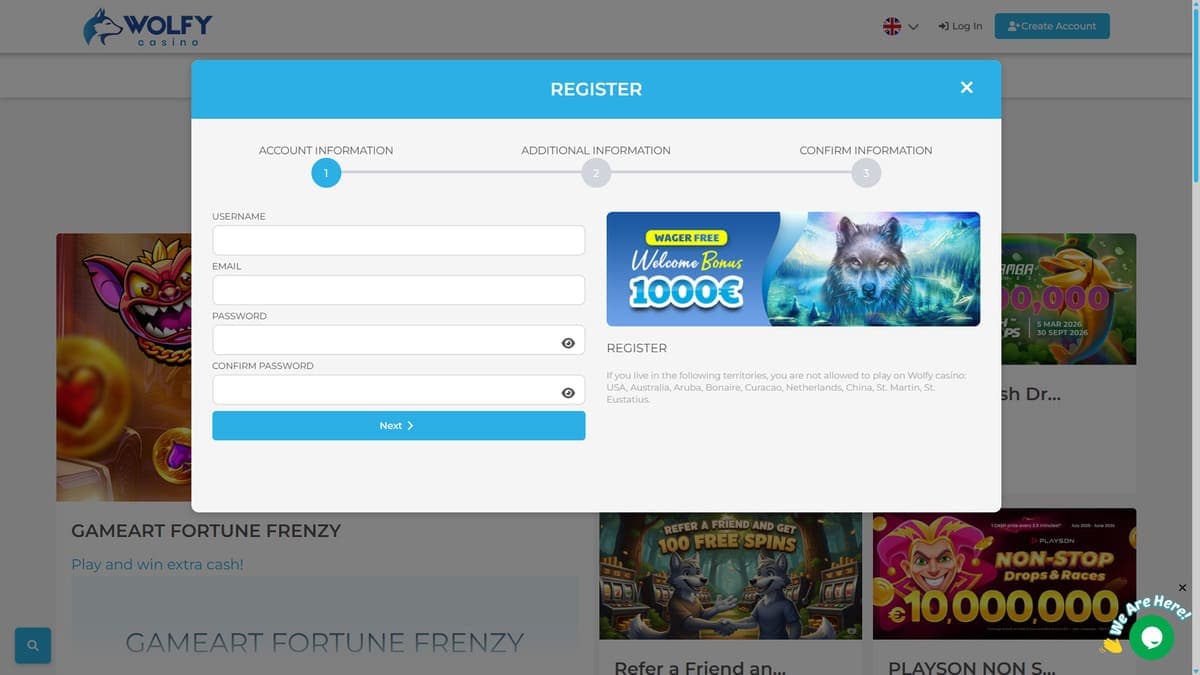Click the Create Account button
Screen dimensions: 1200x675
click(x=1052, y=26)
